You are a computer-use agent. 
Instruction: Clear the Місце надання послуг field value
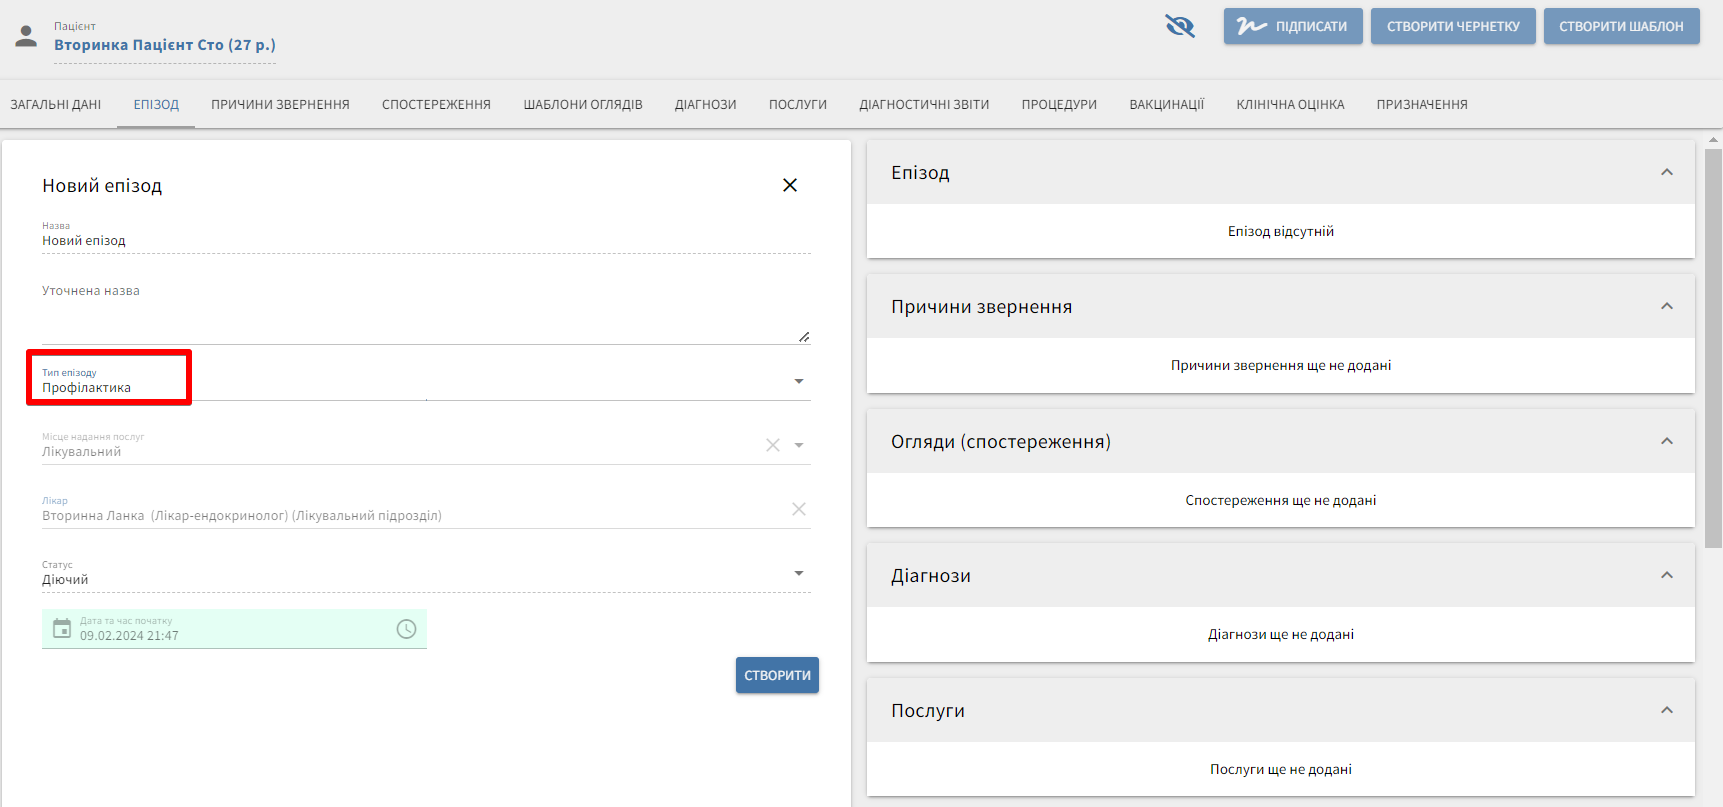[x=772, y=445]
